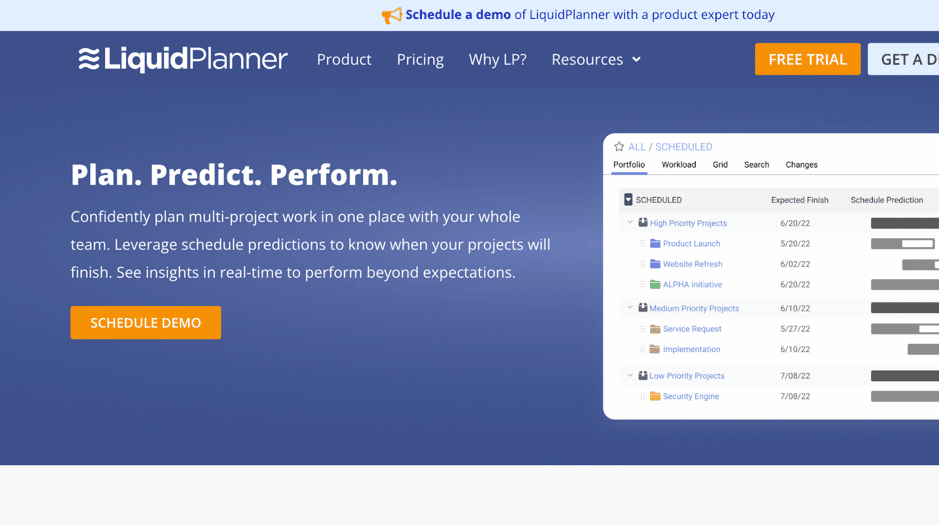Click drag handle next to Product Launch
939x525 pixels.
pos(643,244)
